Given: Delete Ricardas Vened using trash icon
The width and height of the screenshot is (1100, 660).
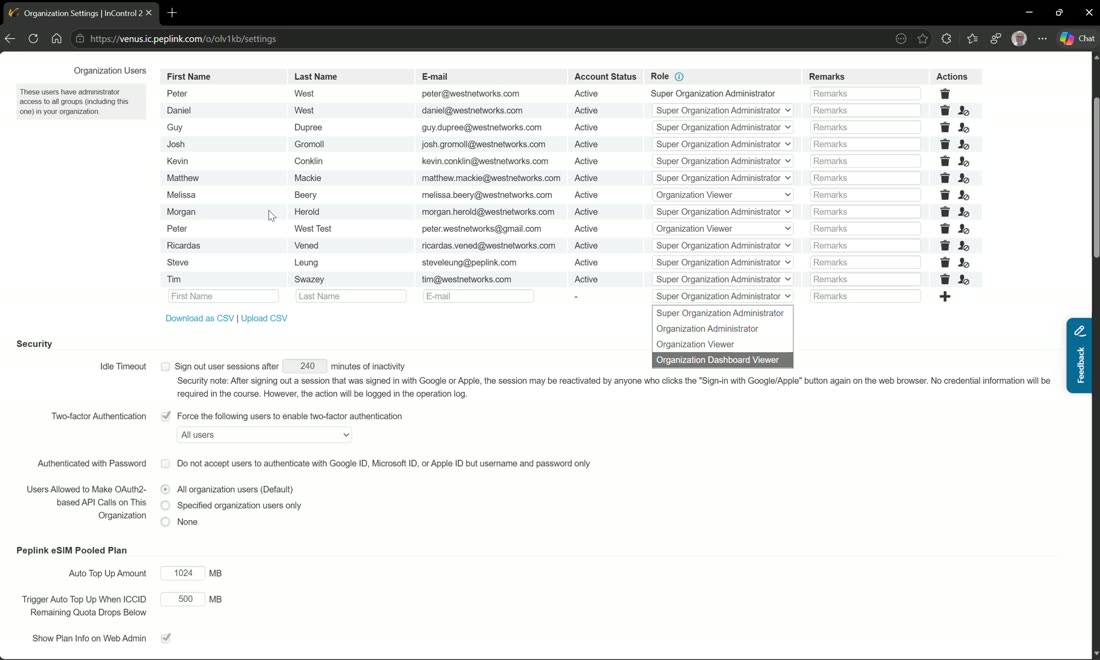Looking at the screenshot, I should pos(945,245).
